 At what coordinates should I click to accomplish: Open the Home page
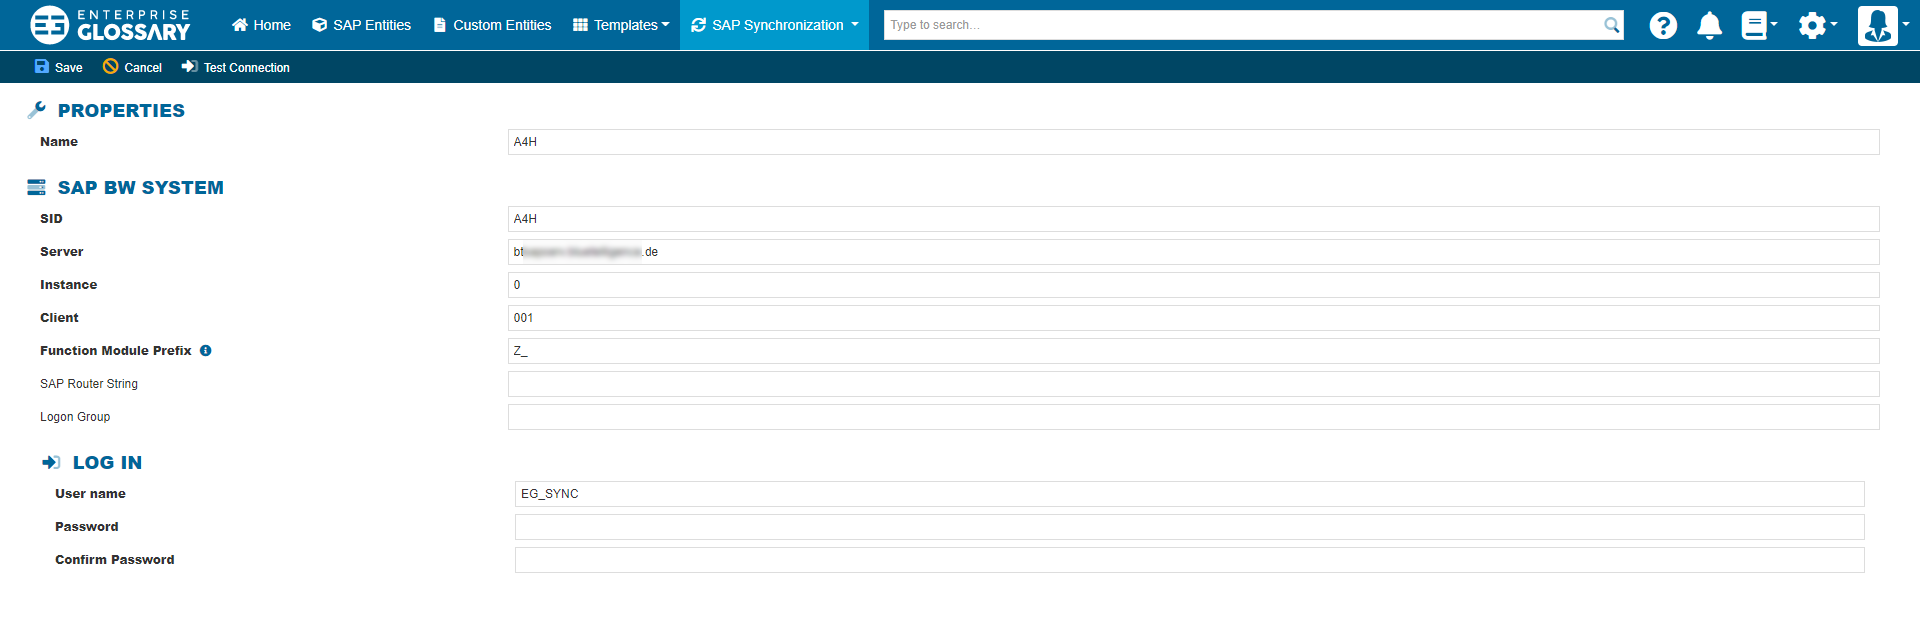(x=261, y=25)
